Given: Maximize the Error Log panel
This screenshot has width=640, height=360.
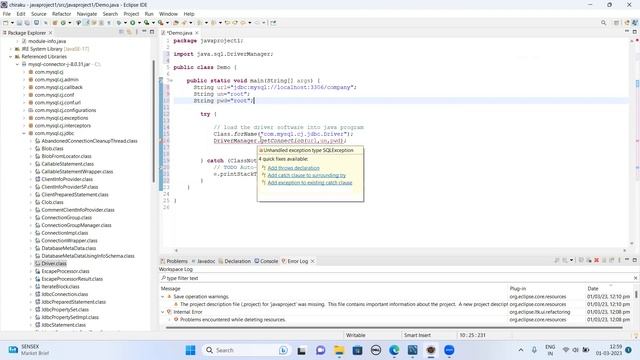Looking at the screenshot, I should pyautogui.click(x=635, y=260).
